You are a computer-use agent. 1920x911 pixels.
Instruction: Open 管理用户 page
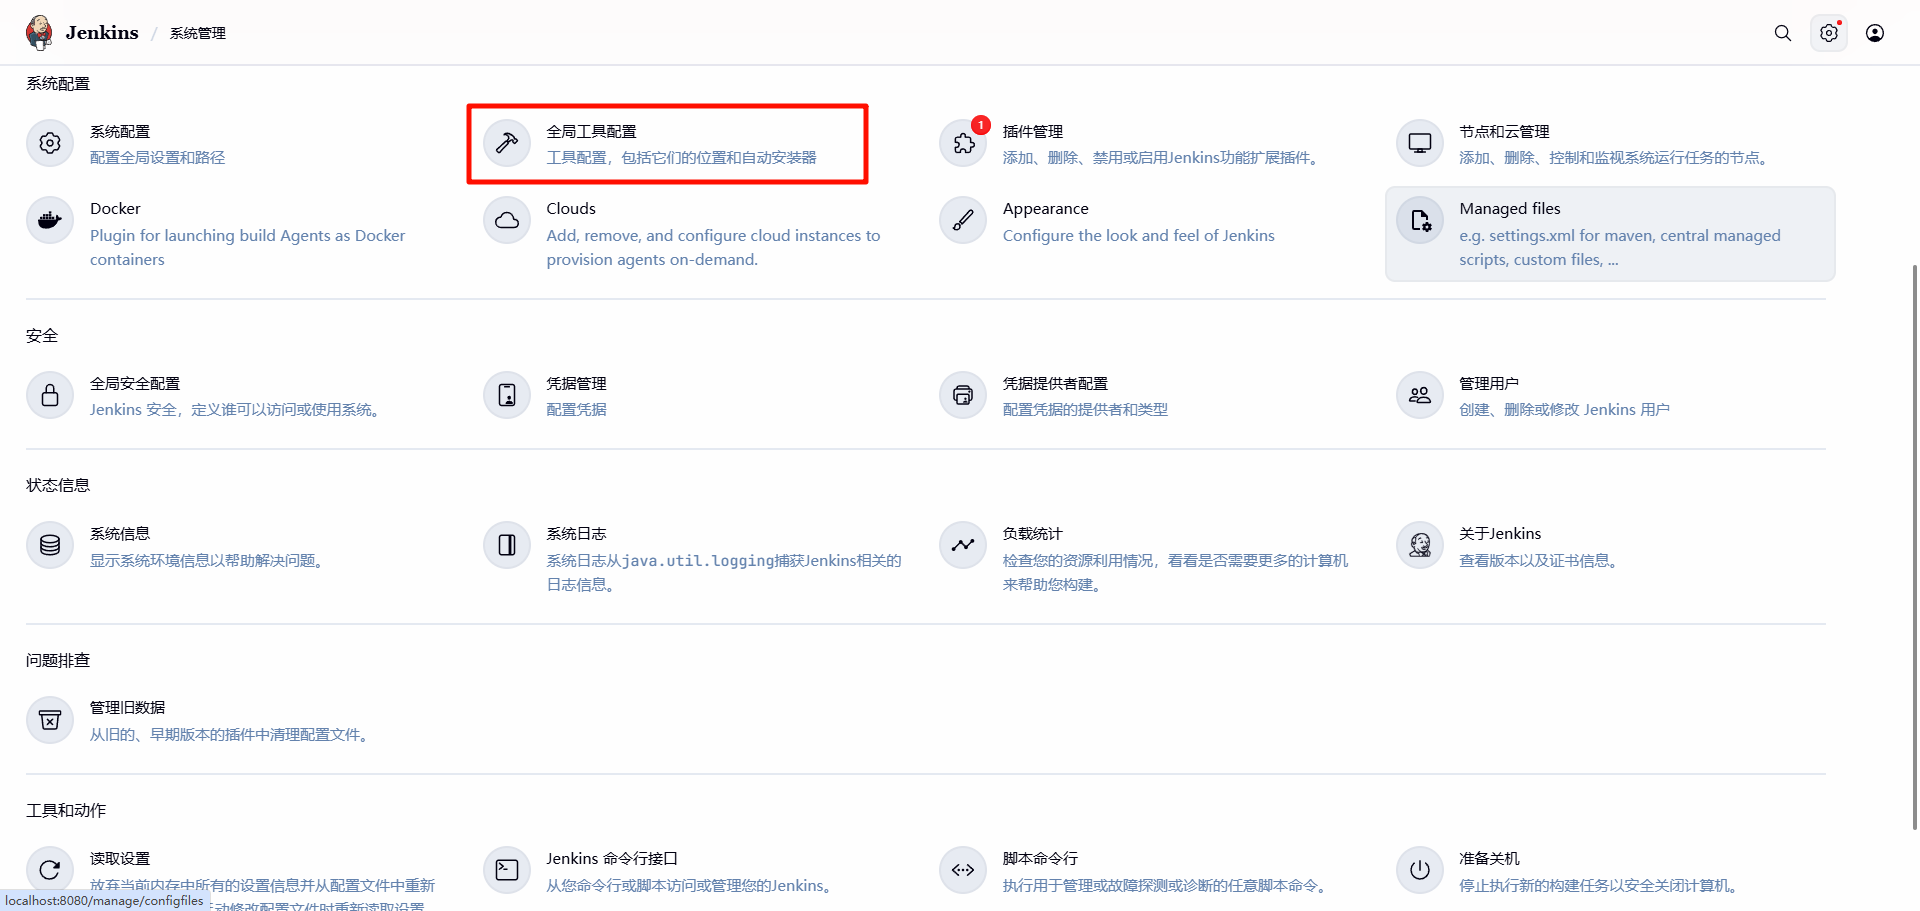pos(1488,384)
